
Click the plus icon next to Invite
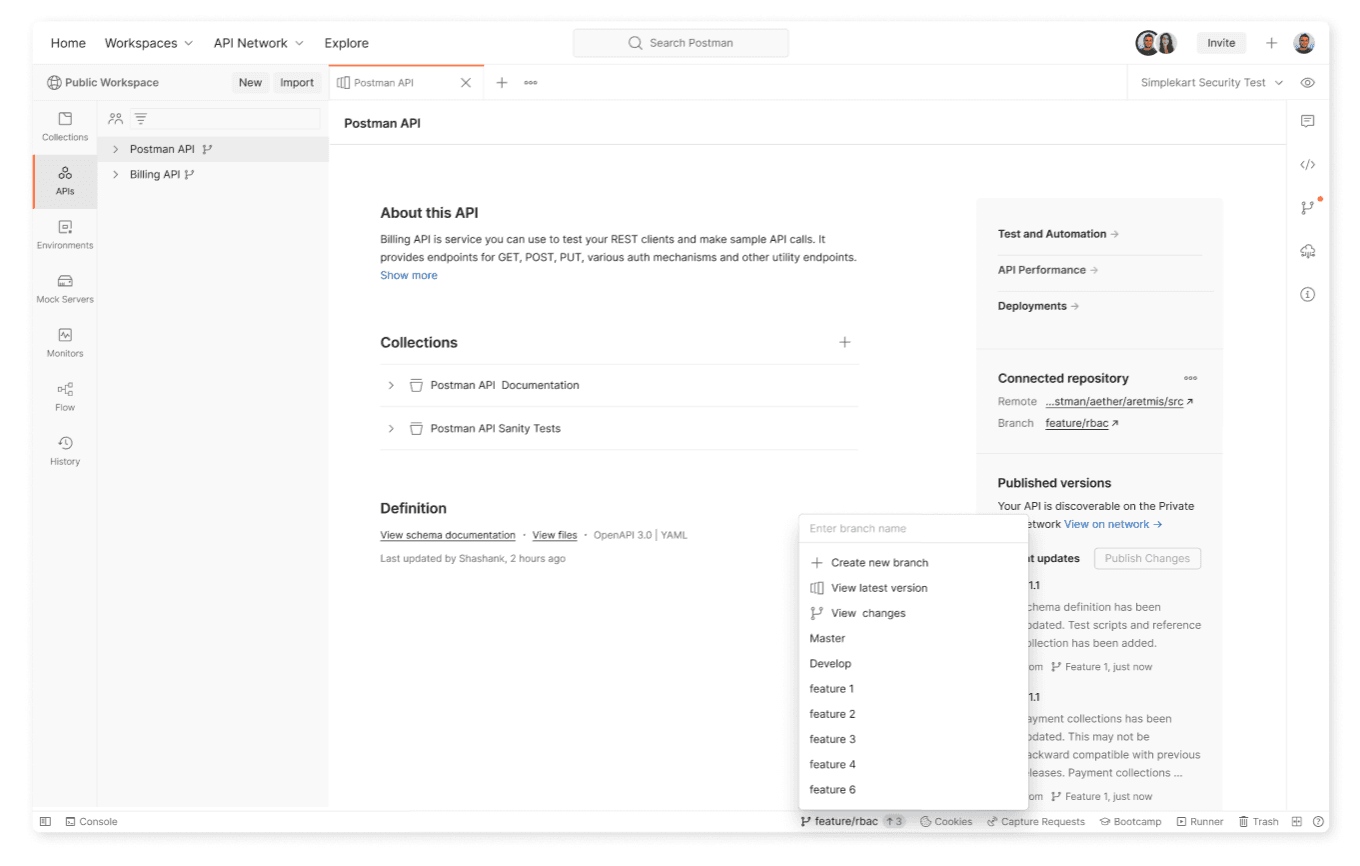click(1271, 43)
